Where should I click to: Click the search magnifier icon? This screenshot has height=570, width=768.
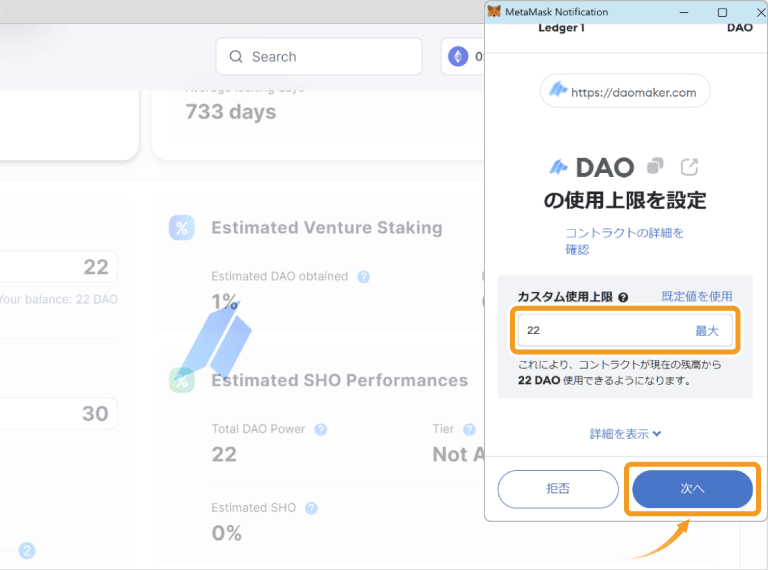click(x=236, y=57)
